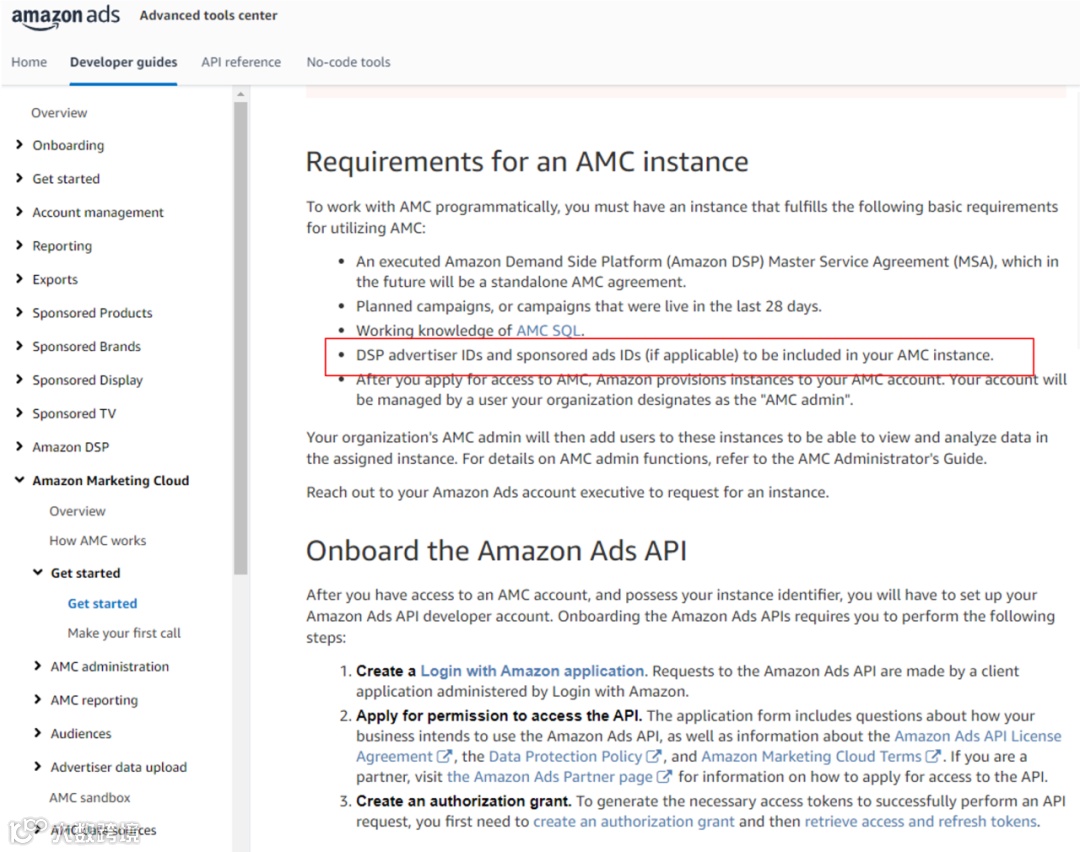Expand Sponsored Display chevron
This screenshot has width=1080, height=852.
[x=19, y=380]
